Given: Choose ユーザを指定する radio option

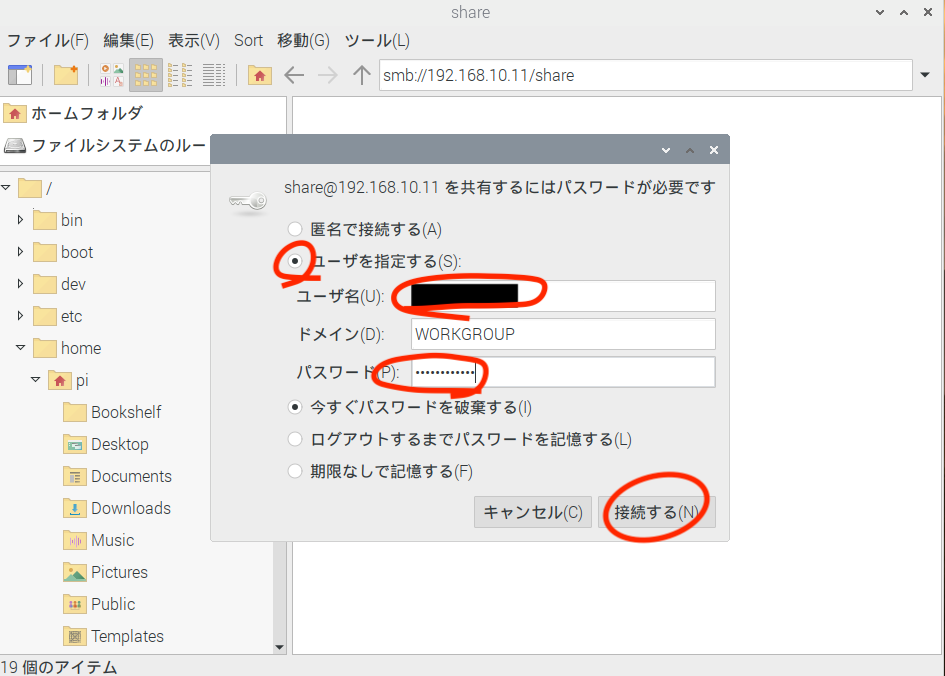Looking at the screenshot, I should coord(295,261).
